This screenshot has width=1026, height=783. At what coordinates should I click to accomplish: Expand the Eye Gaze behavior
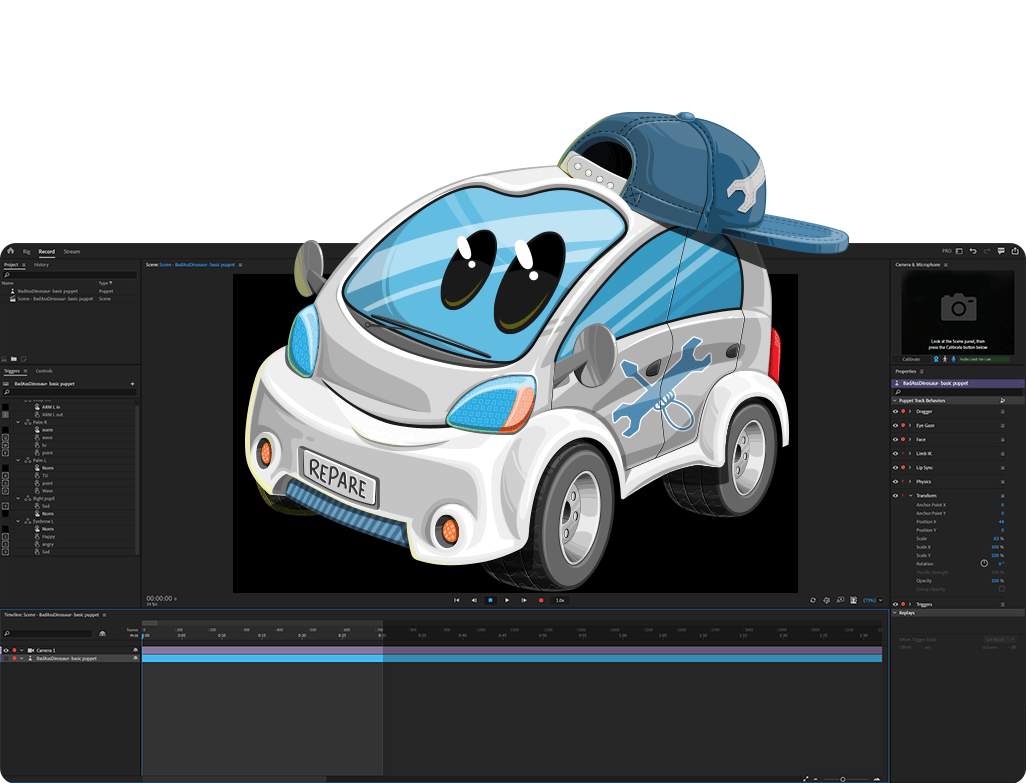pyautogui.click(x=910, y=425)
